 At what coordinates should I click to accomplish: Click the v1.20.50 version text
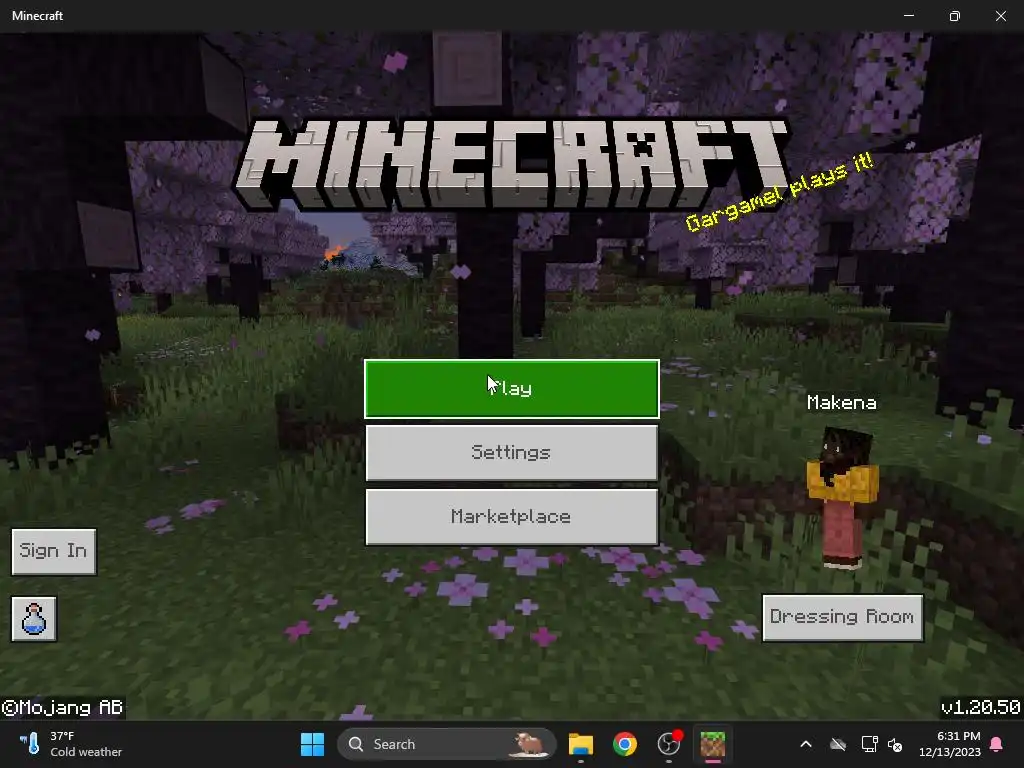(980, 707)
